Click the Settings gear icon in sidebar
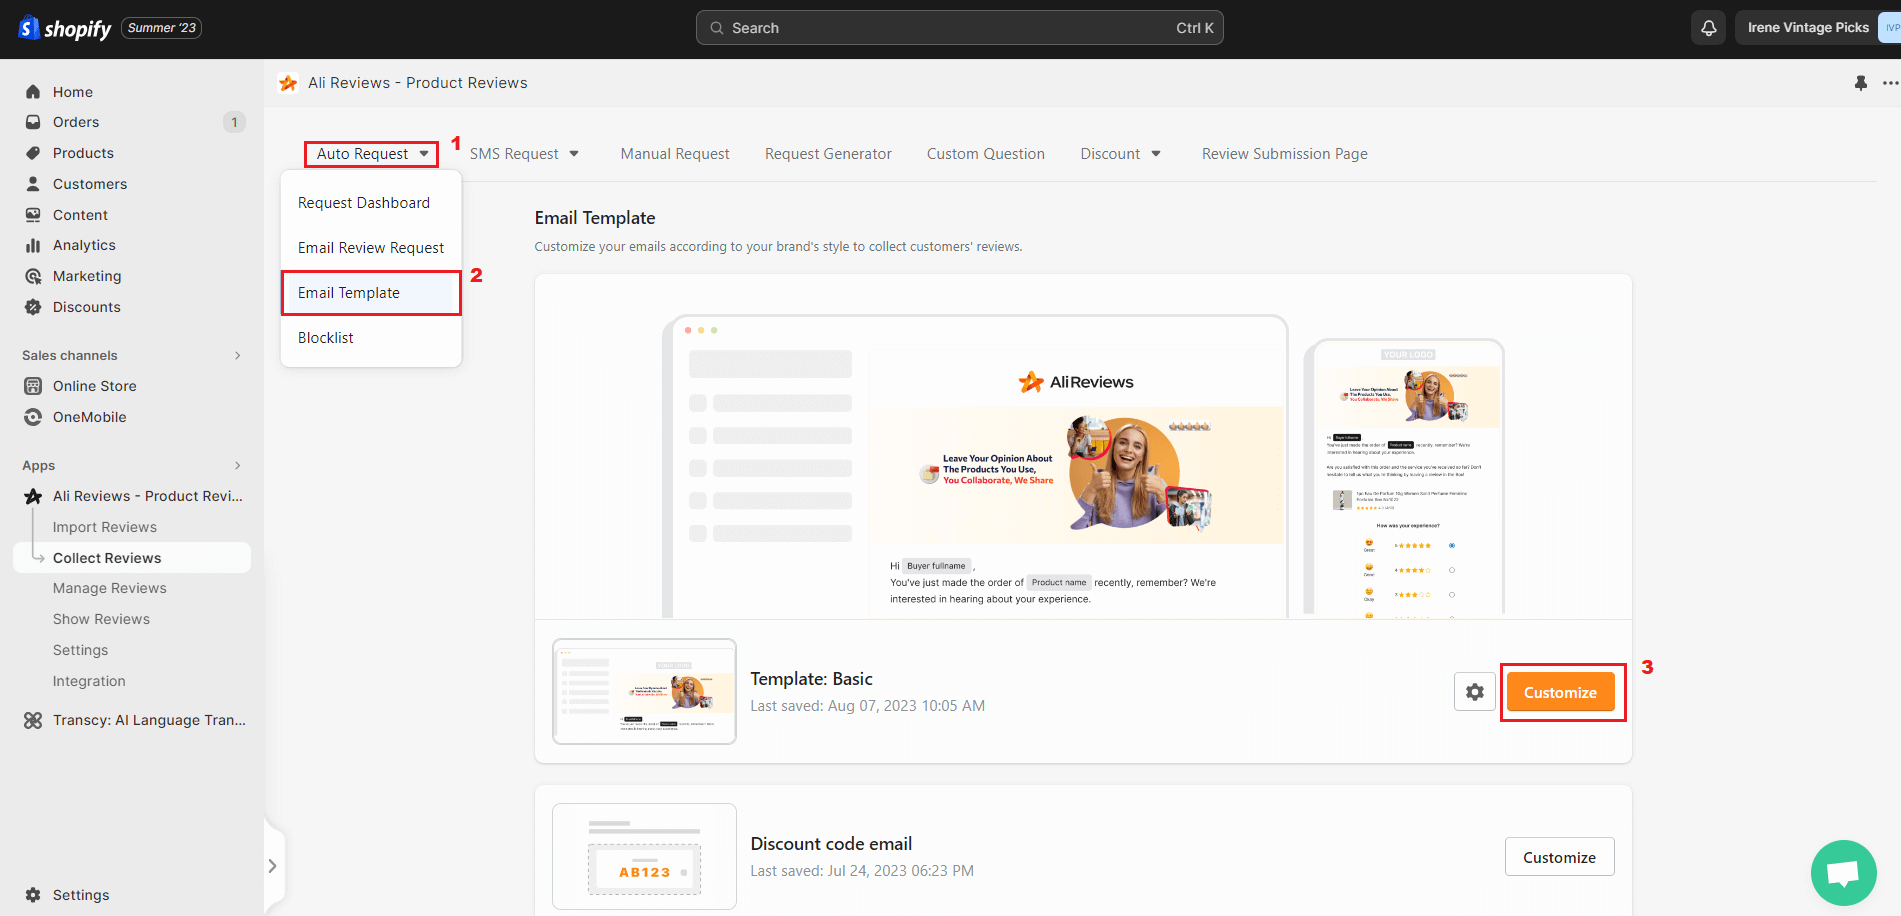The height and width of the screenshot is (916, 1901). pos(33,895)
